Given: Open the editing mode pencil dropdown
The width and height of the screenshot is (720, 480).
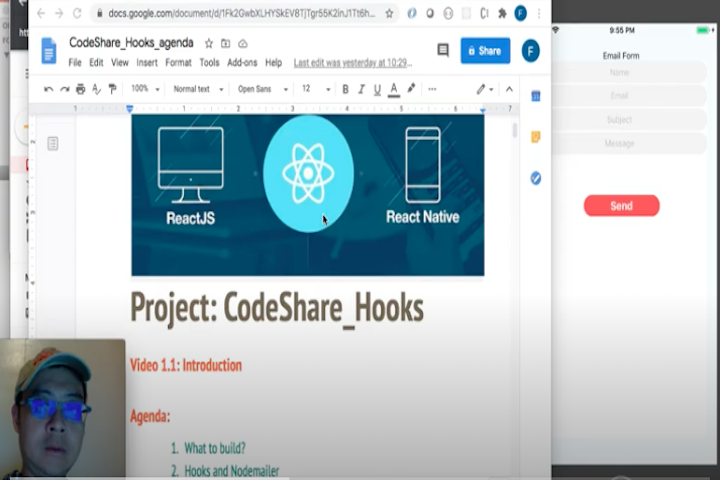Looking at the screenshot, I should click(x=484, y=89).
